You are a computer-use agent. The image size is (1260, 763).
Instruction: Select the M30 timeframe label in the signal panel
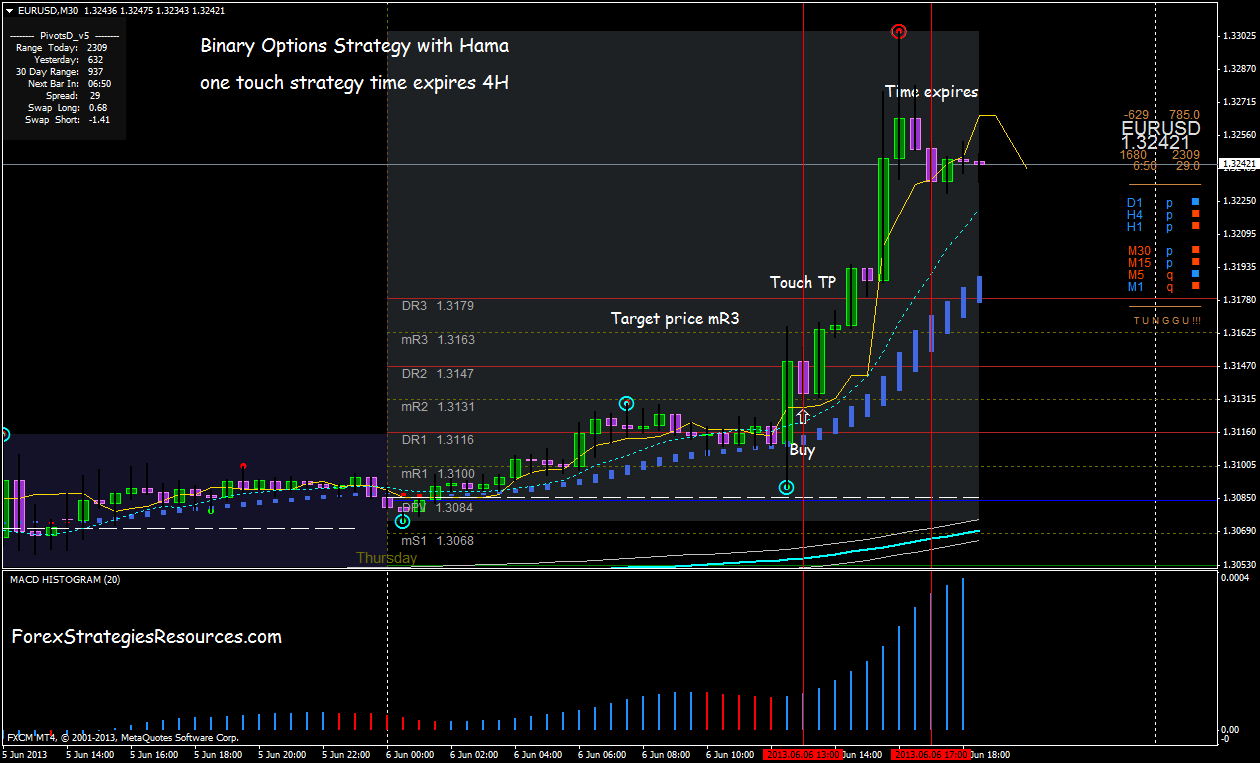(x=1138, y=251)
